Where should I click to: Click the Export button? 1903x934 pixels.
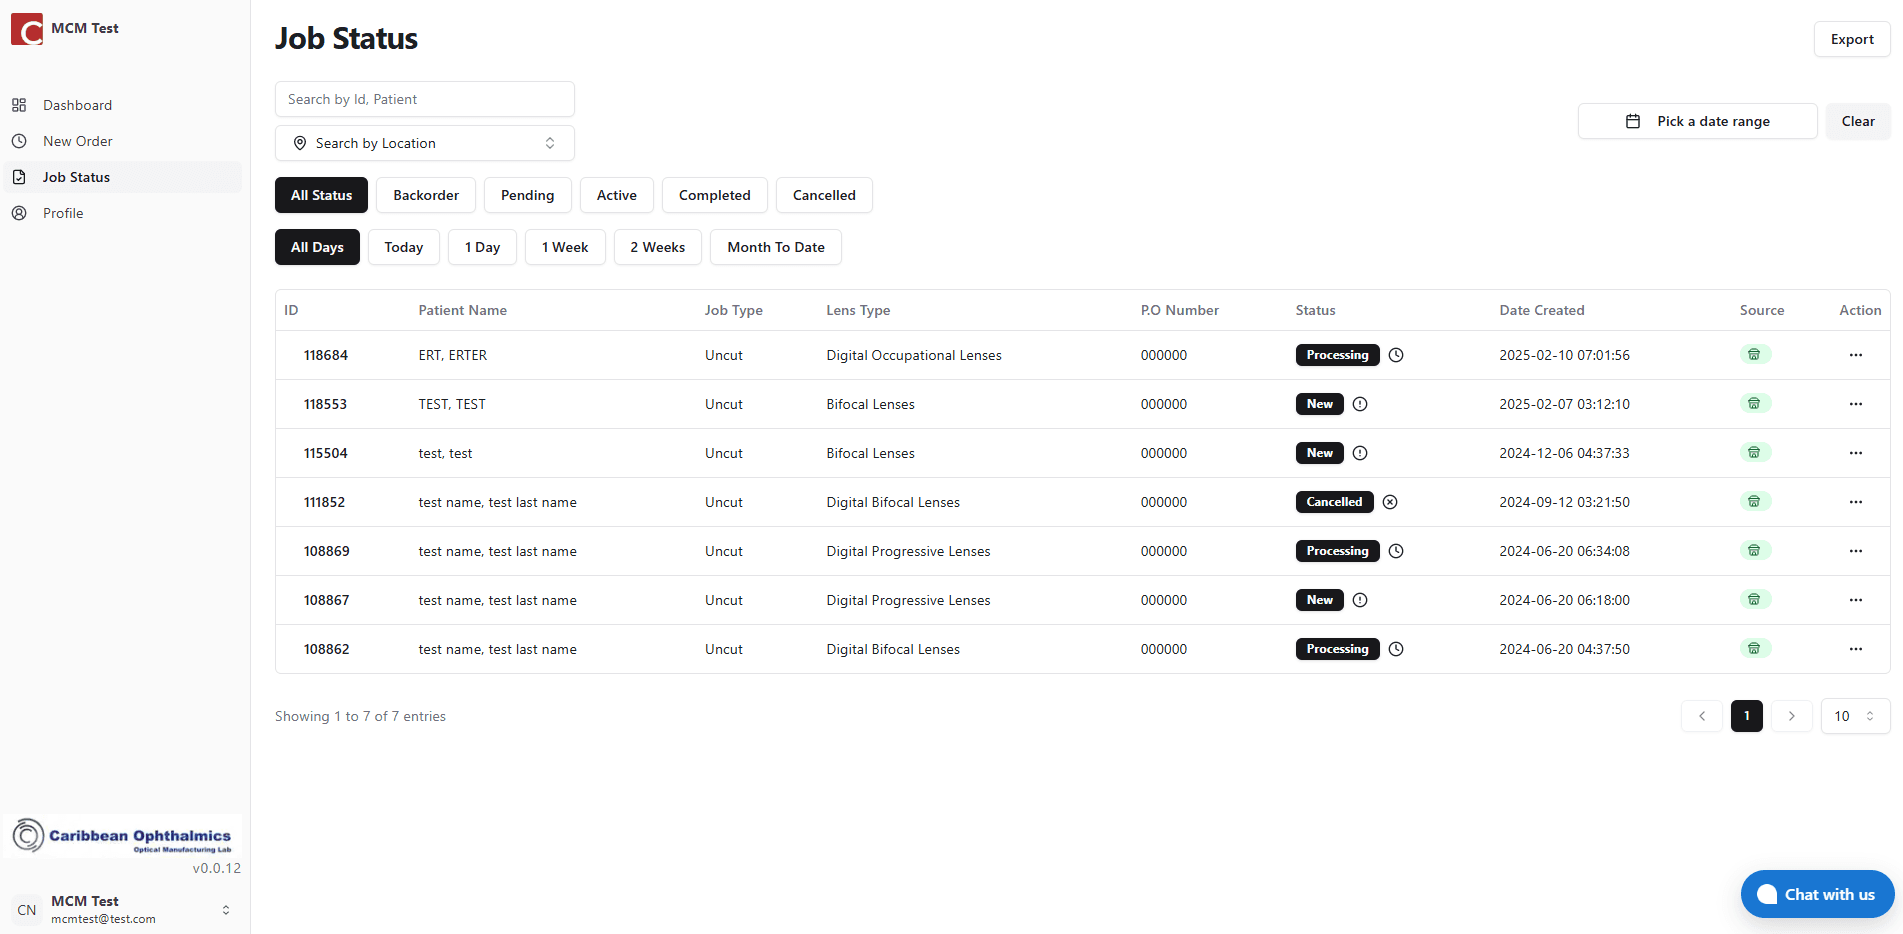pos(1851,39)
